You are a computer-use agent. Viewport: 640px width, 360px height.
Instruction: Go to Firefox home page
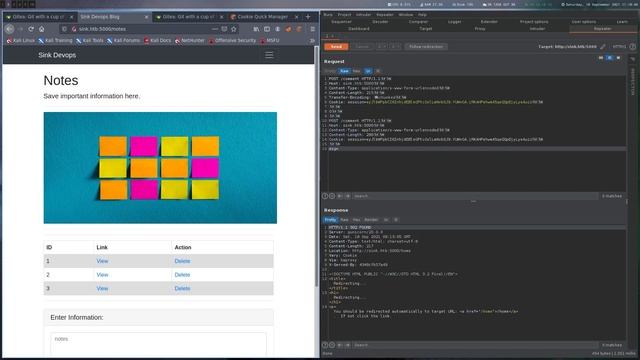tap(42, 29)
